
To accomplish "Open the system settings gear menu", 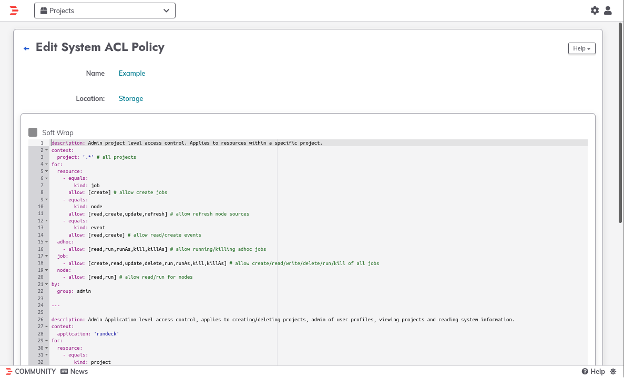I will pos(595,11).
